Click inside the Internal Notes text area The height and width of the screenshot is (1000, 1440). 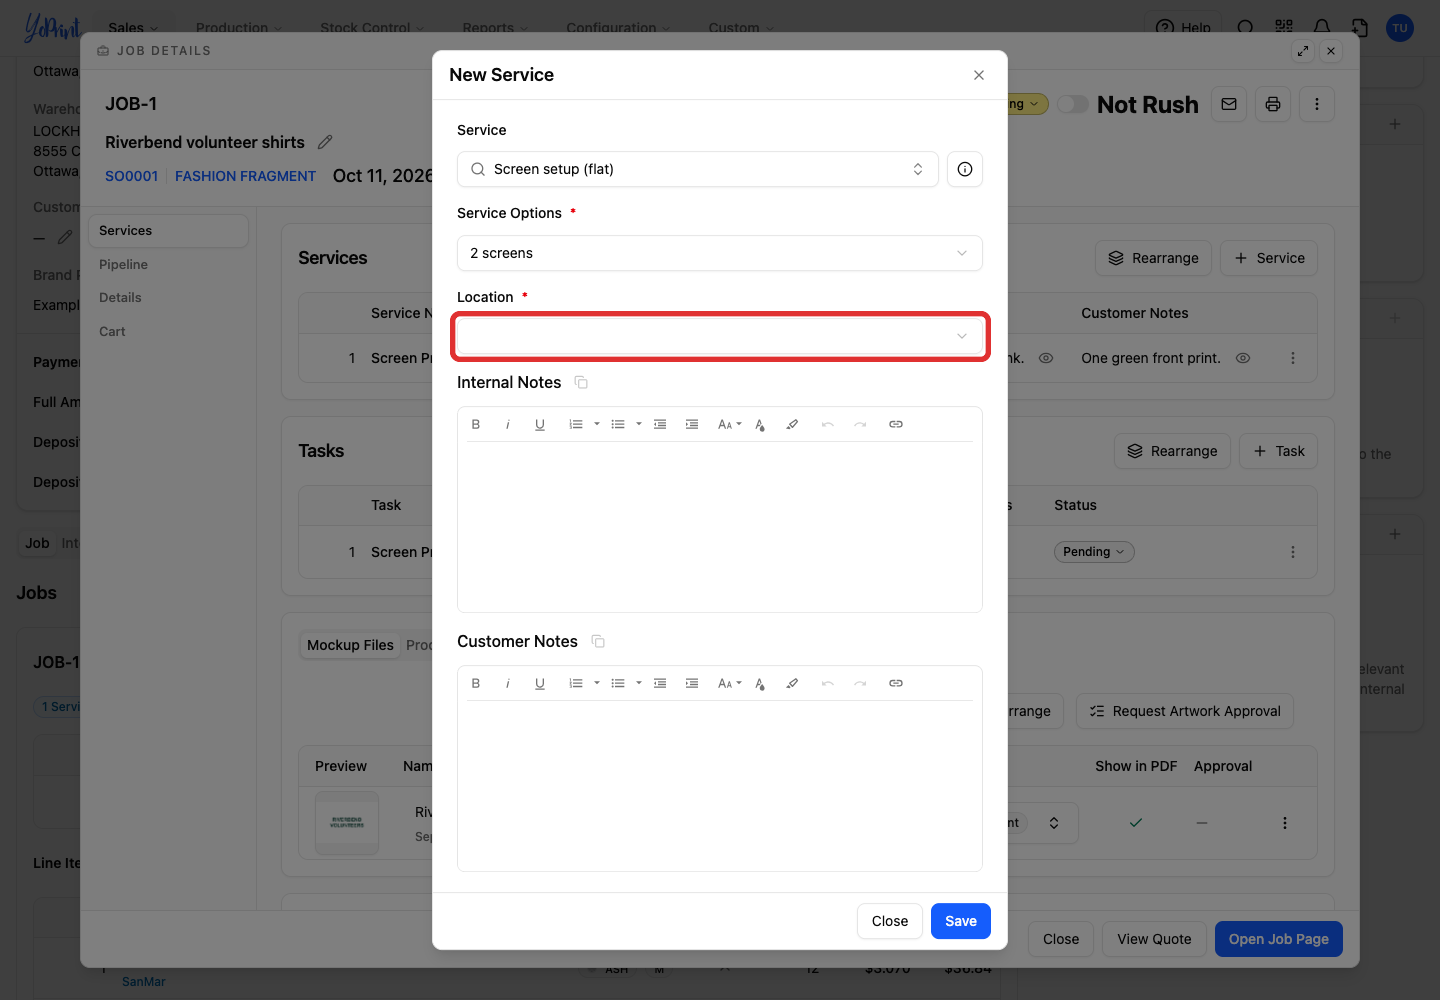tap(720, 525)
